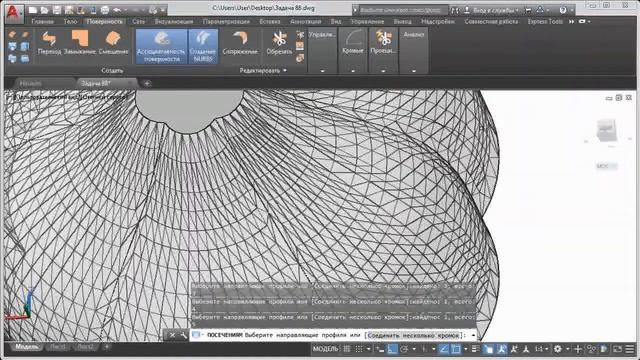The image size is (640, 360).
Task: Switch to the Вставка ribbon tab
Action: [270, 21]
